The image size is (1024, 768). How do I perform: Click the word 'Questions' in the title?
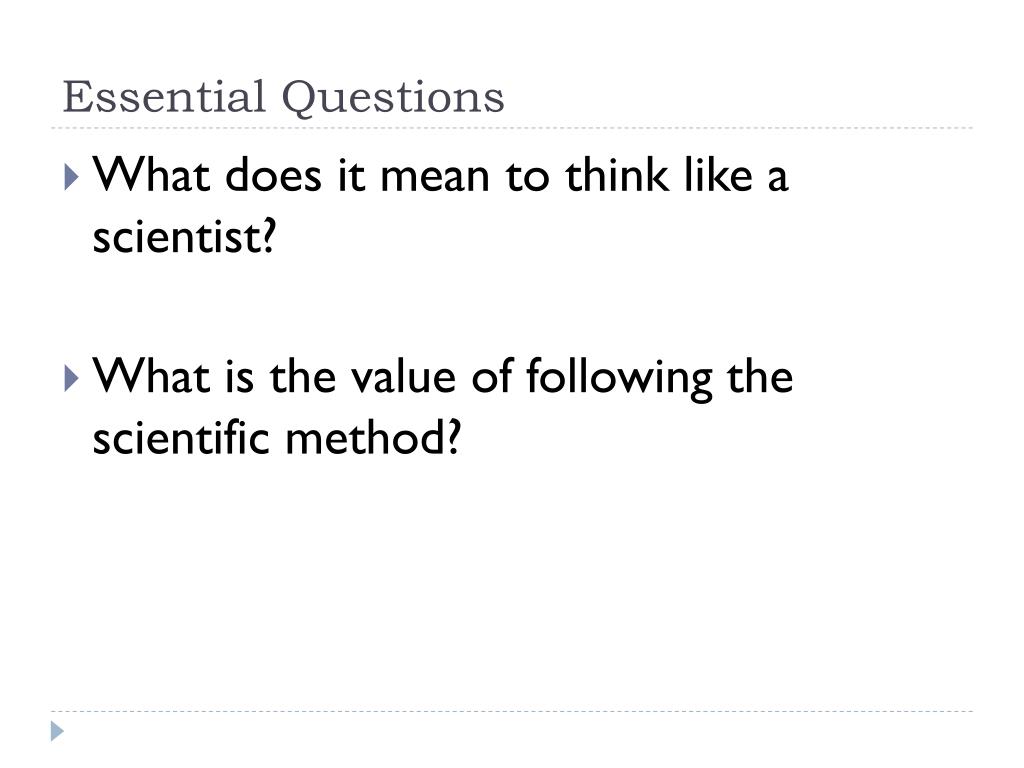click(393, 98)
